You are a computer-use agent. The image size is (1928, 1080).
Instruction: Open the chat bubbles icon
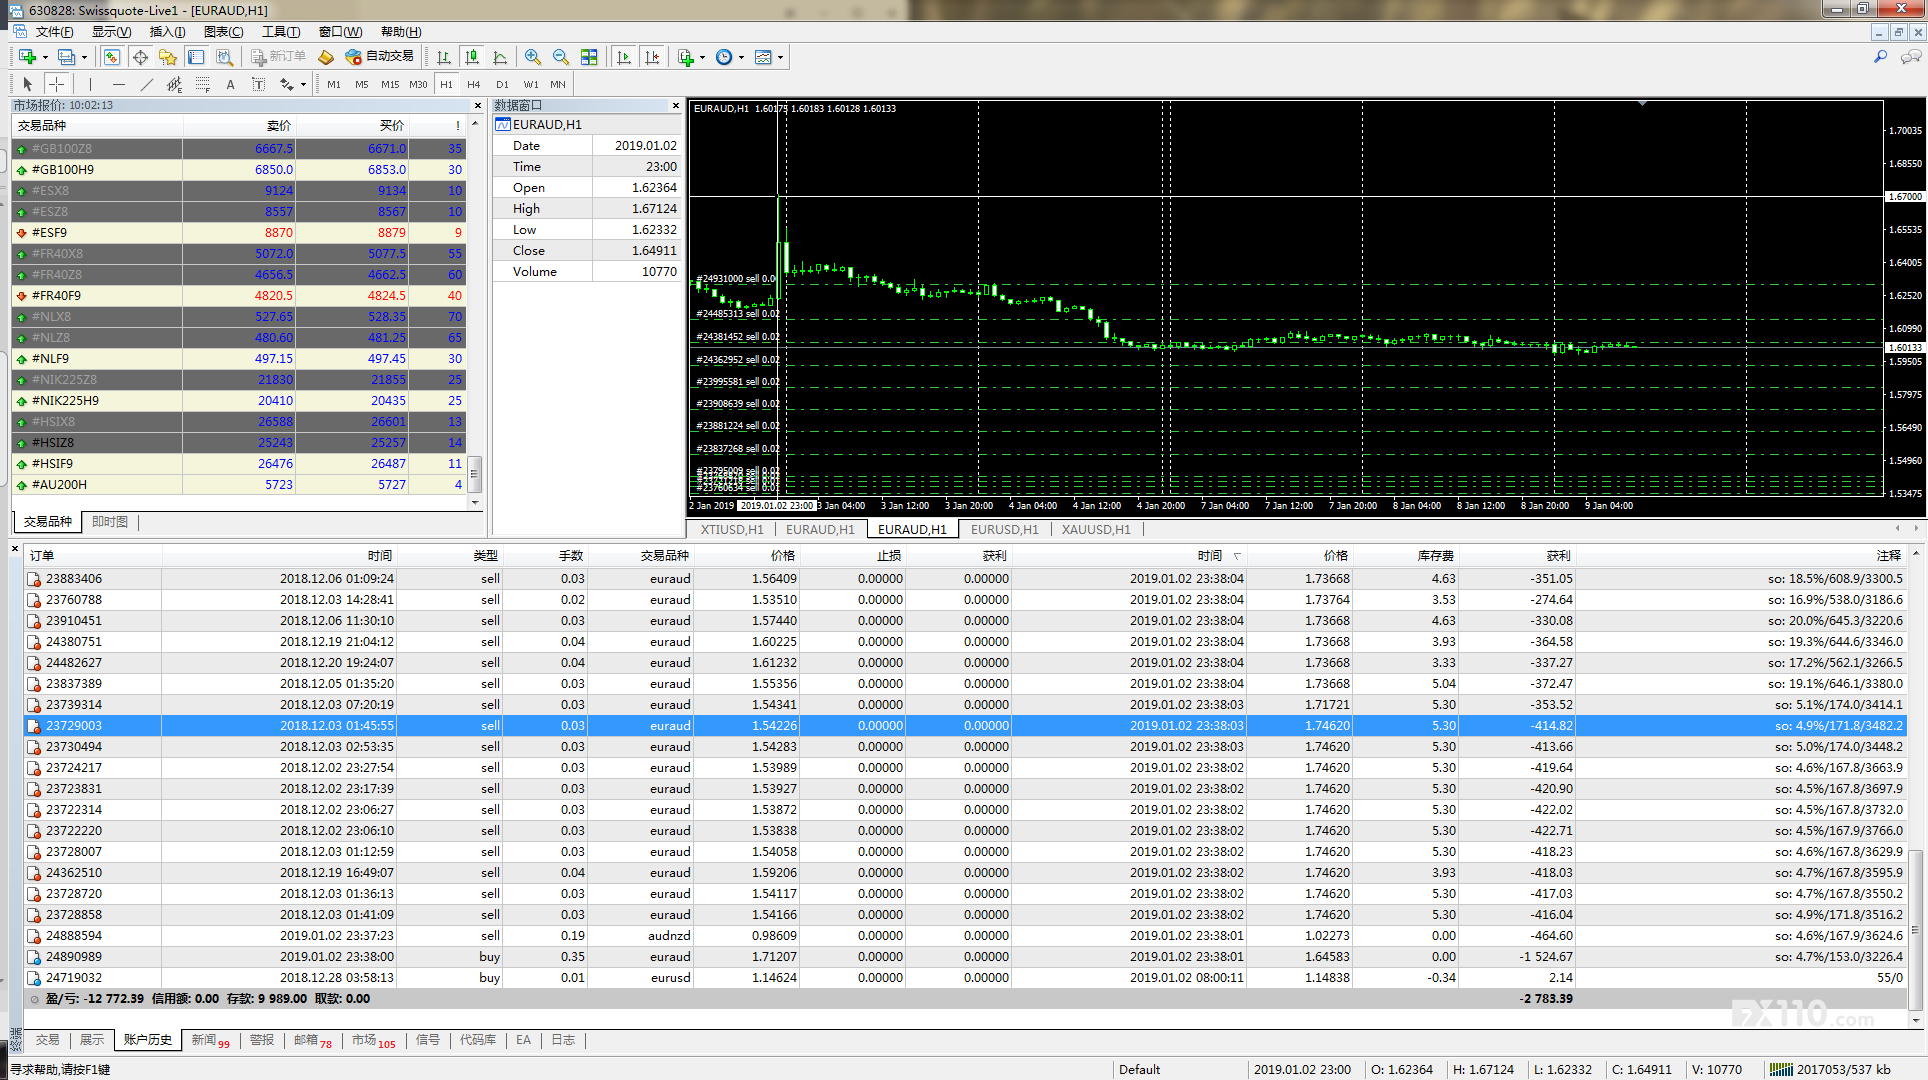pyautogui.click(x=1911, y=57)
